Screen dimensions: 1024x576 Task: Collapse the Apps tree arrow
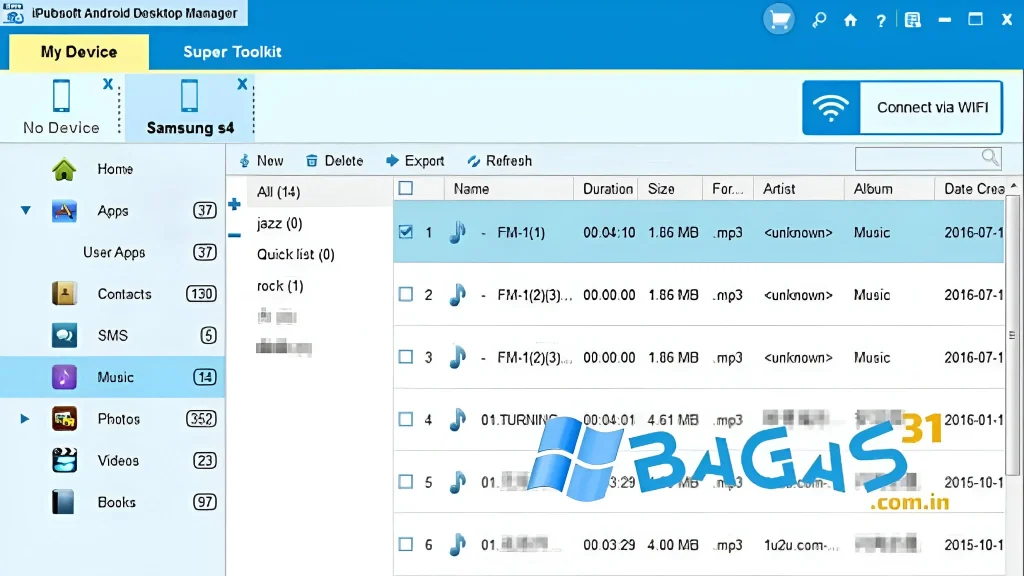(x=25, y=210)
